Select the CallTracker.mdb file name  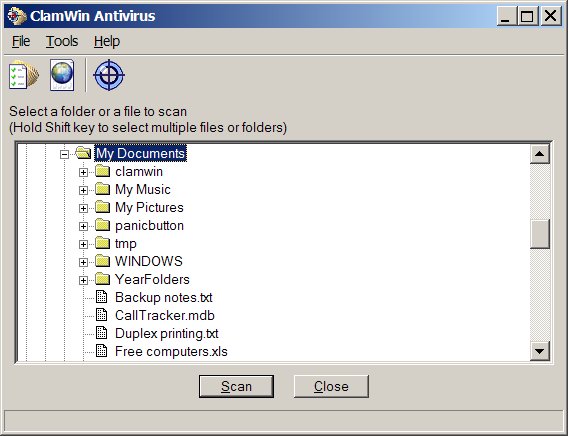point(165,315)
